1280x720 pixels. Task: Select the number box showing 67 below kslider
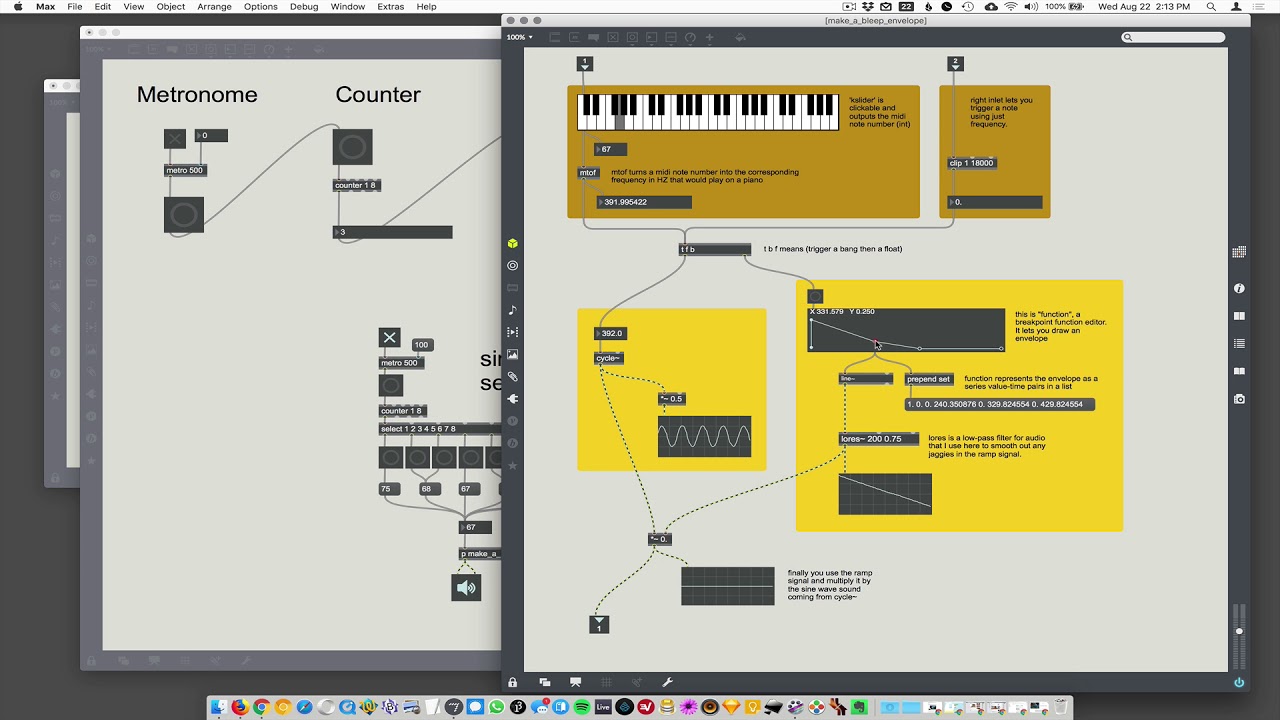click(x=611, y=149)
